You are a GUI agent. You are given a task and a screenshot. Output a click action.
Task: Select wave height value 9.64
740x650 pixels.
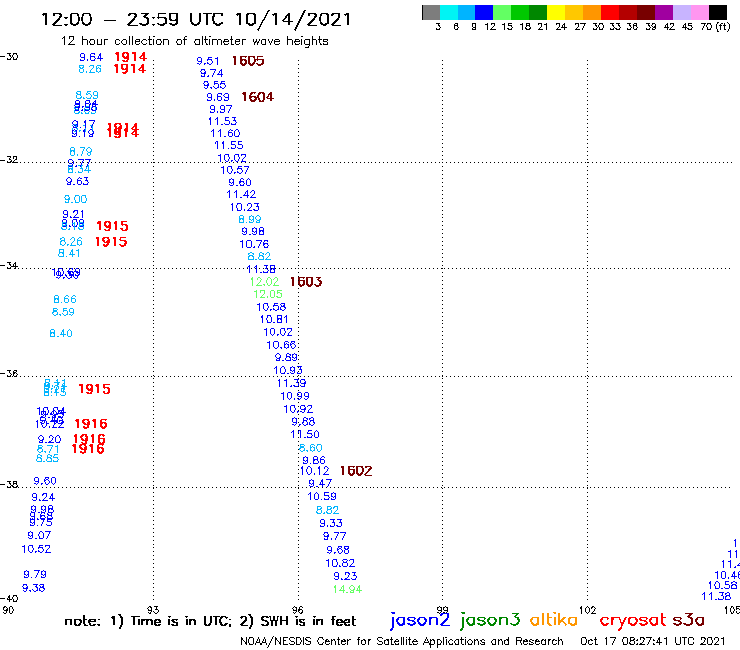(x=91, y=57)
